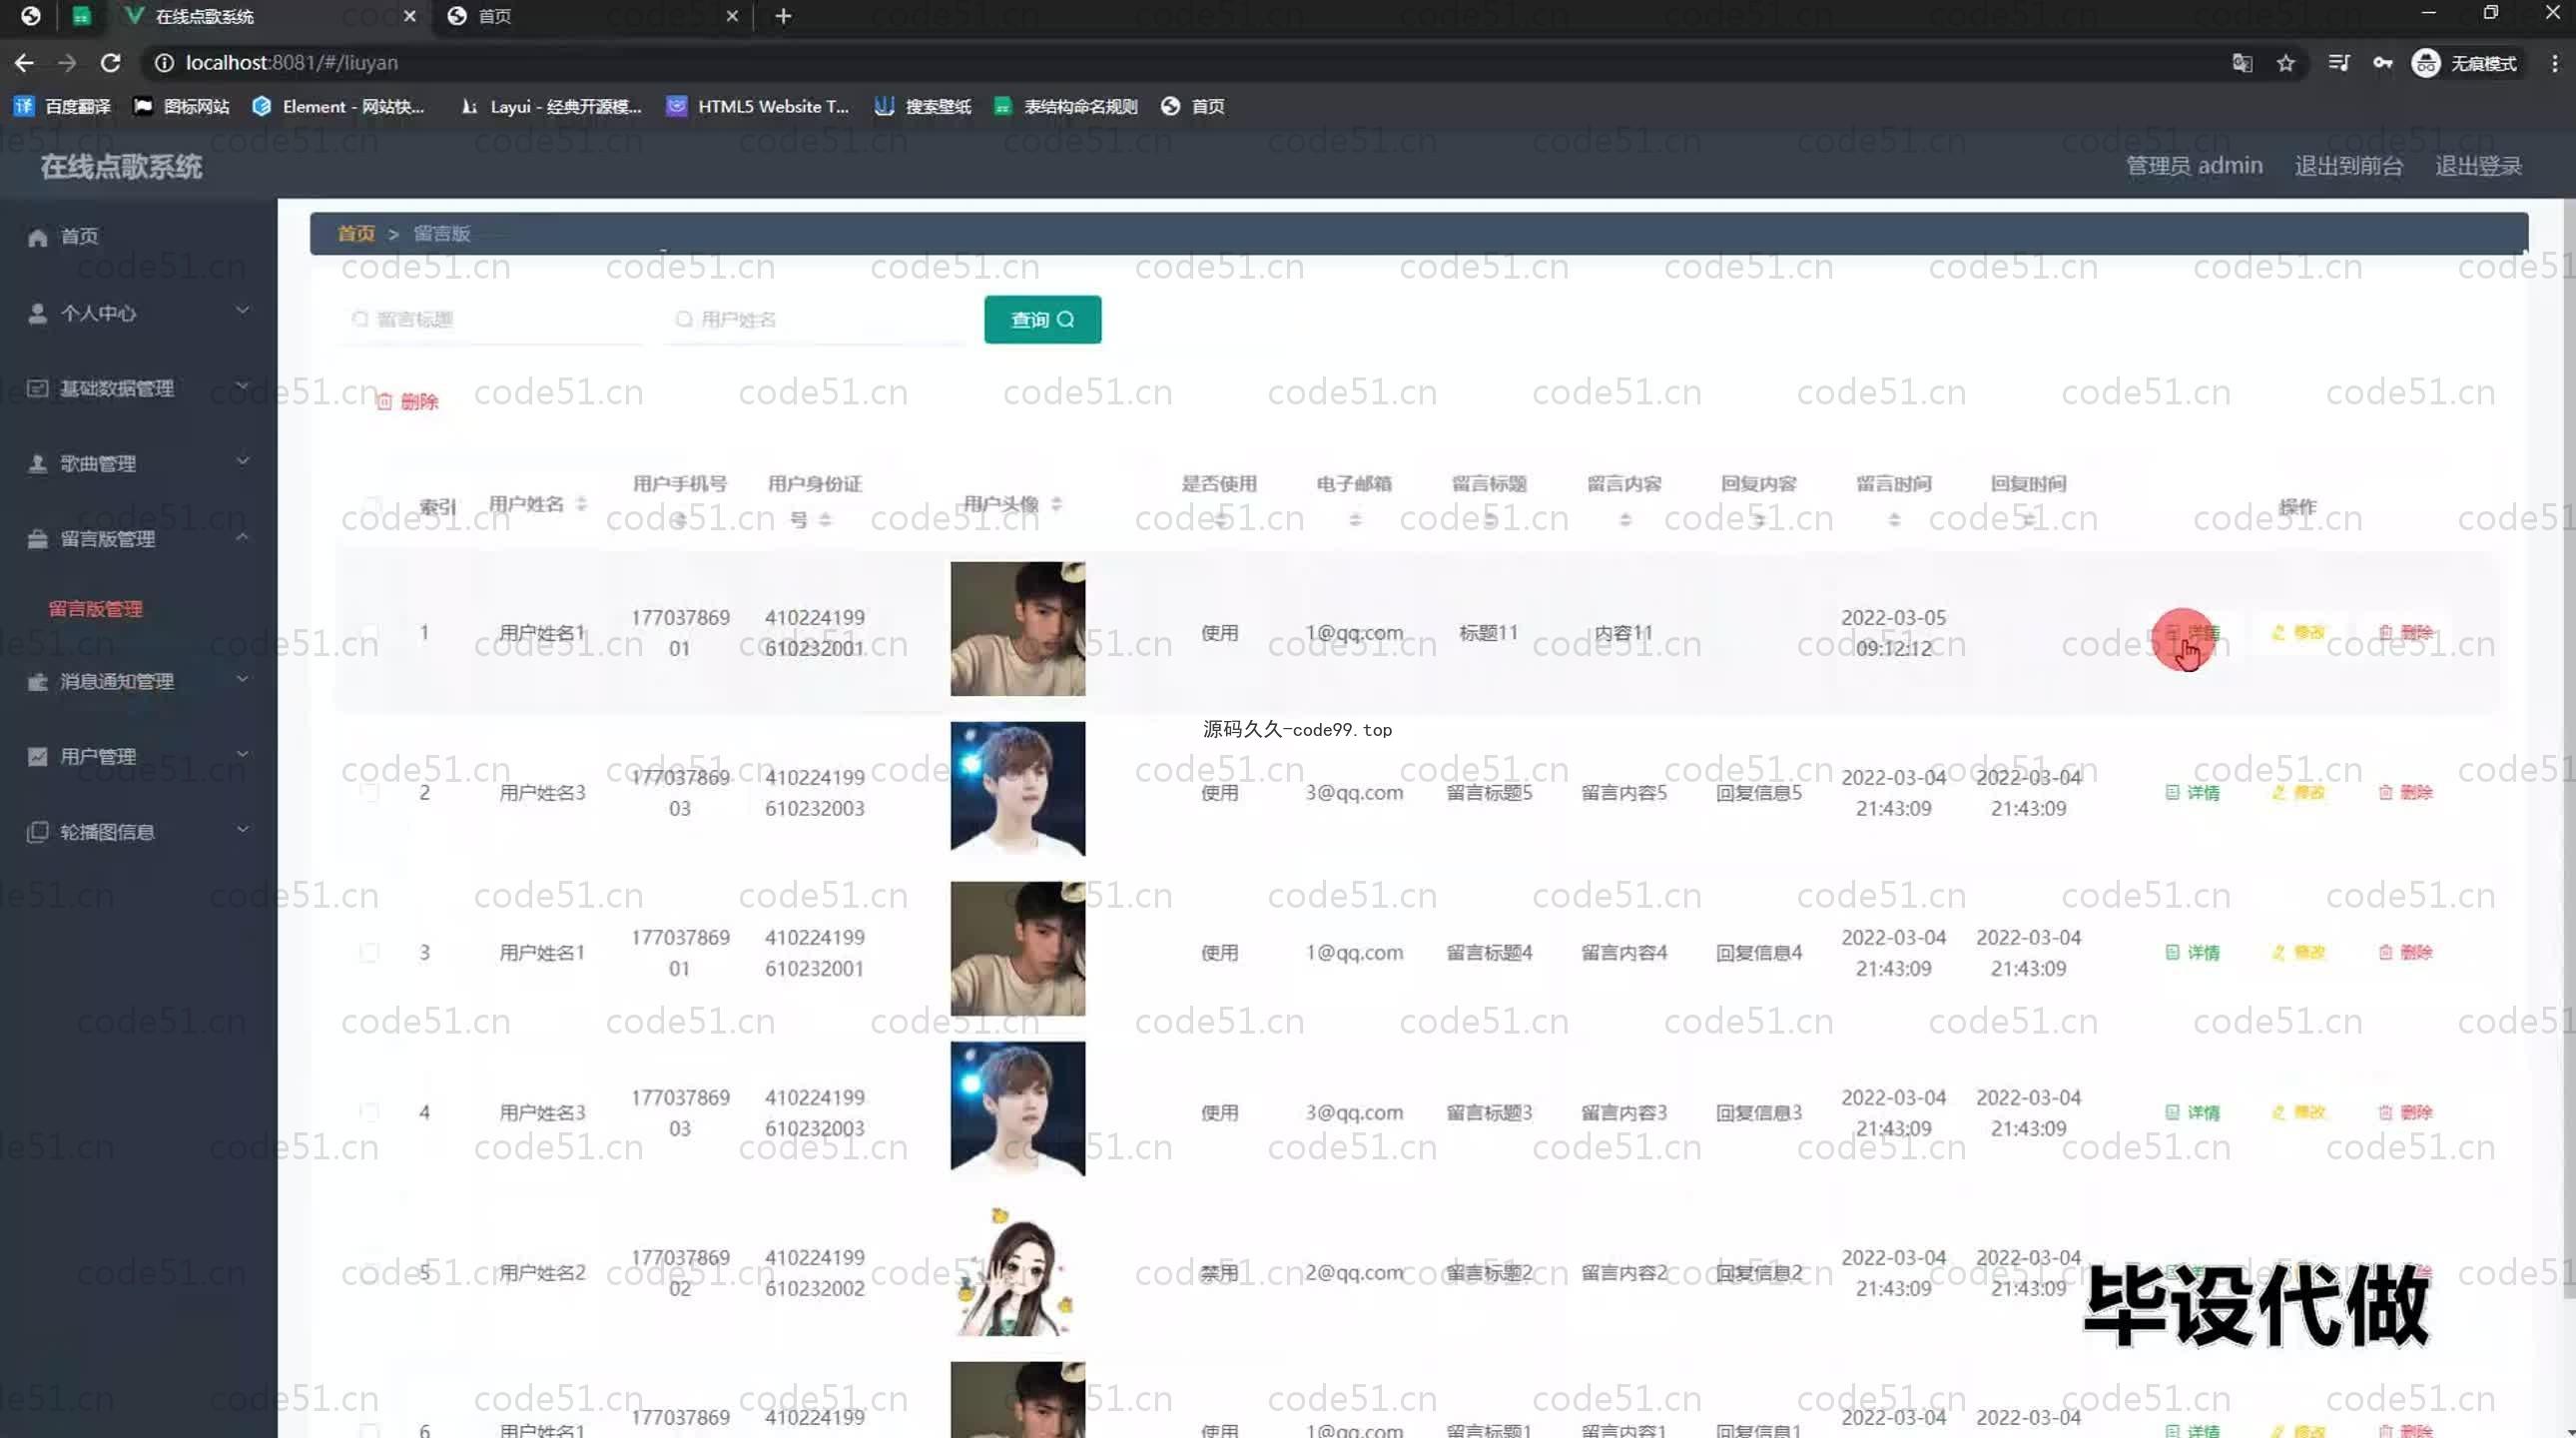Open the Layui bookmark
Viewport: 2576px width, 1438px height.
(x=551, y=106)
